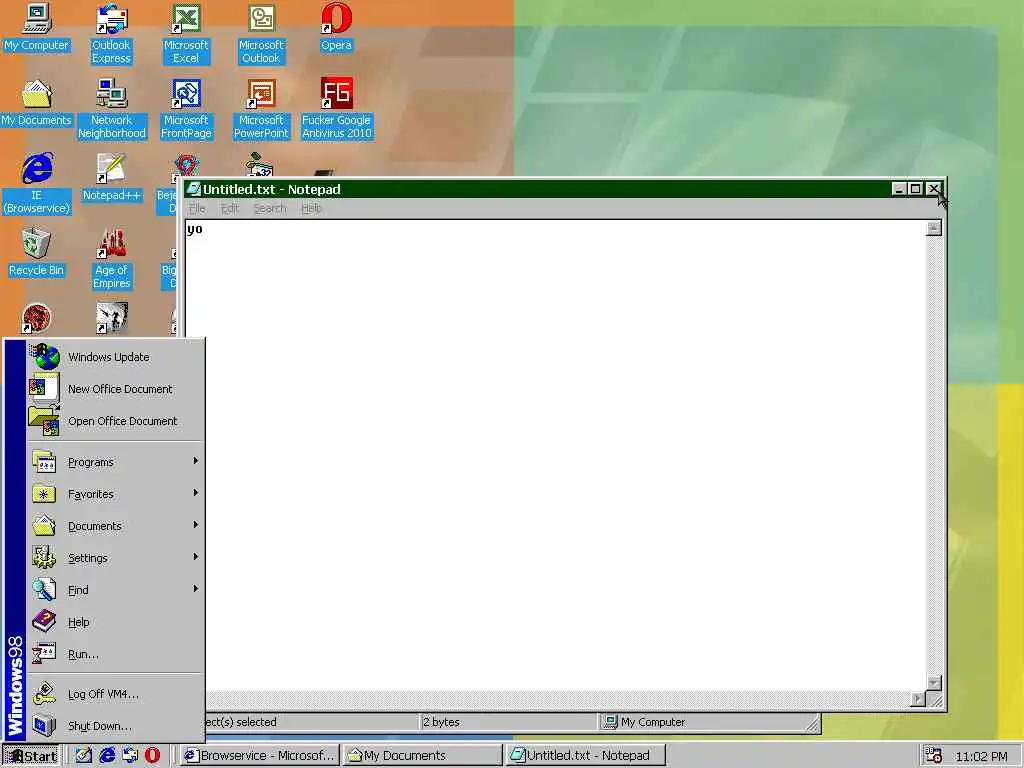Switch to My Documents taskbar button

[x=423, y=756]
